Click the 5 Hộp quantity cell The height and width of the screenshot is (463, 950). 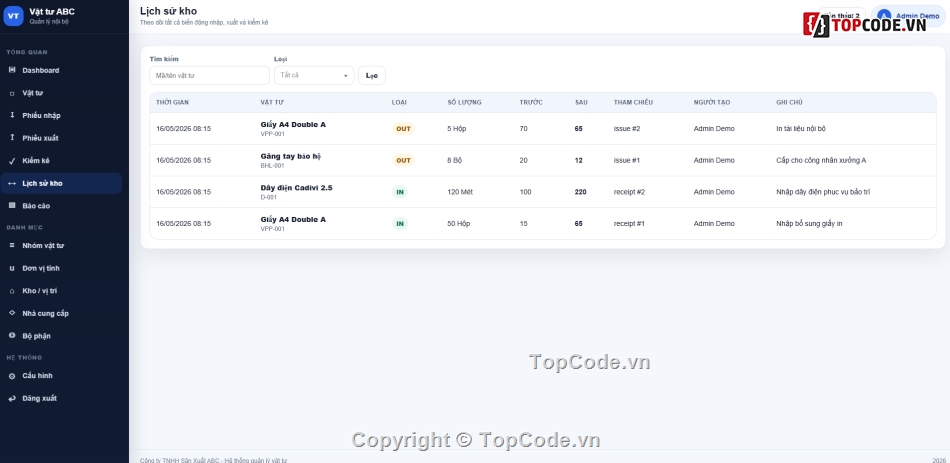tap(457, 128)
